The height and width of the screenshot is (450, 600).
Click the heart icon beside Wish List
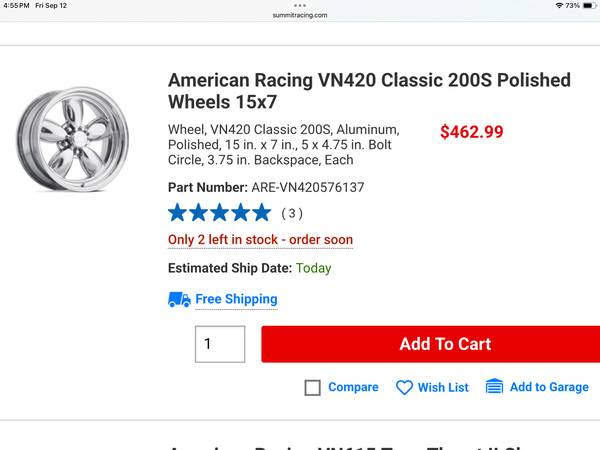(x=404, y=387)
